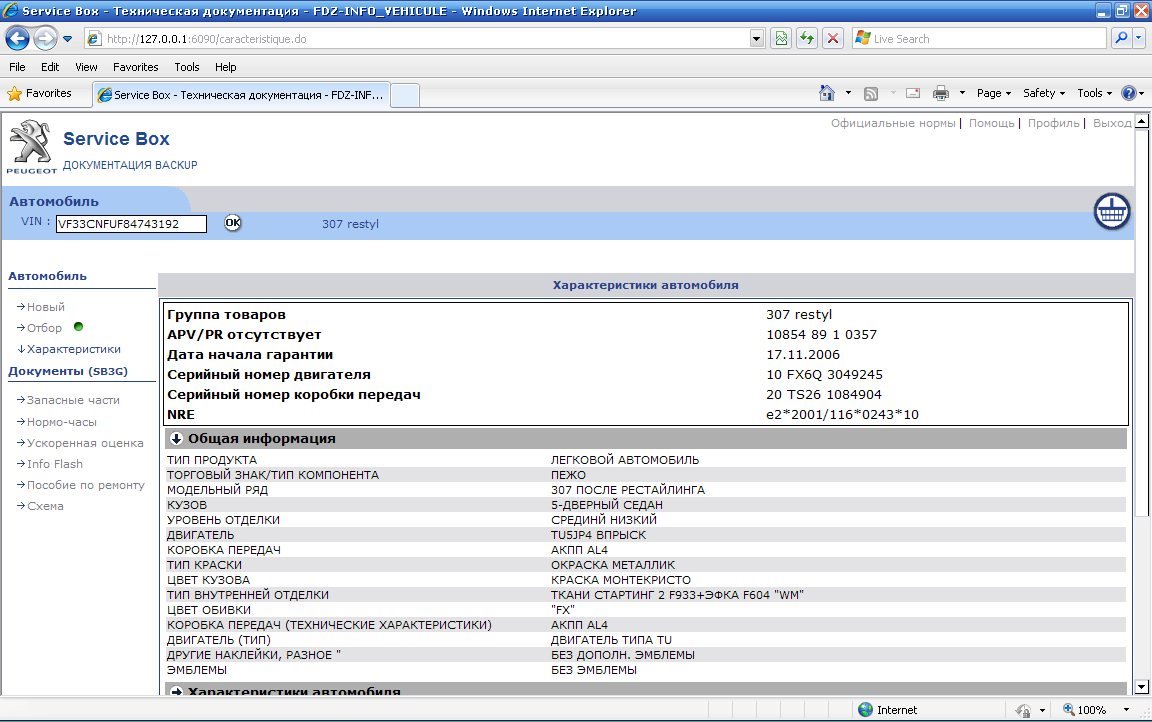Open Запасные части sidebar link

pos(73,400)
